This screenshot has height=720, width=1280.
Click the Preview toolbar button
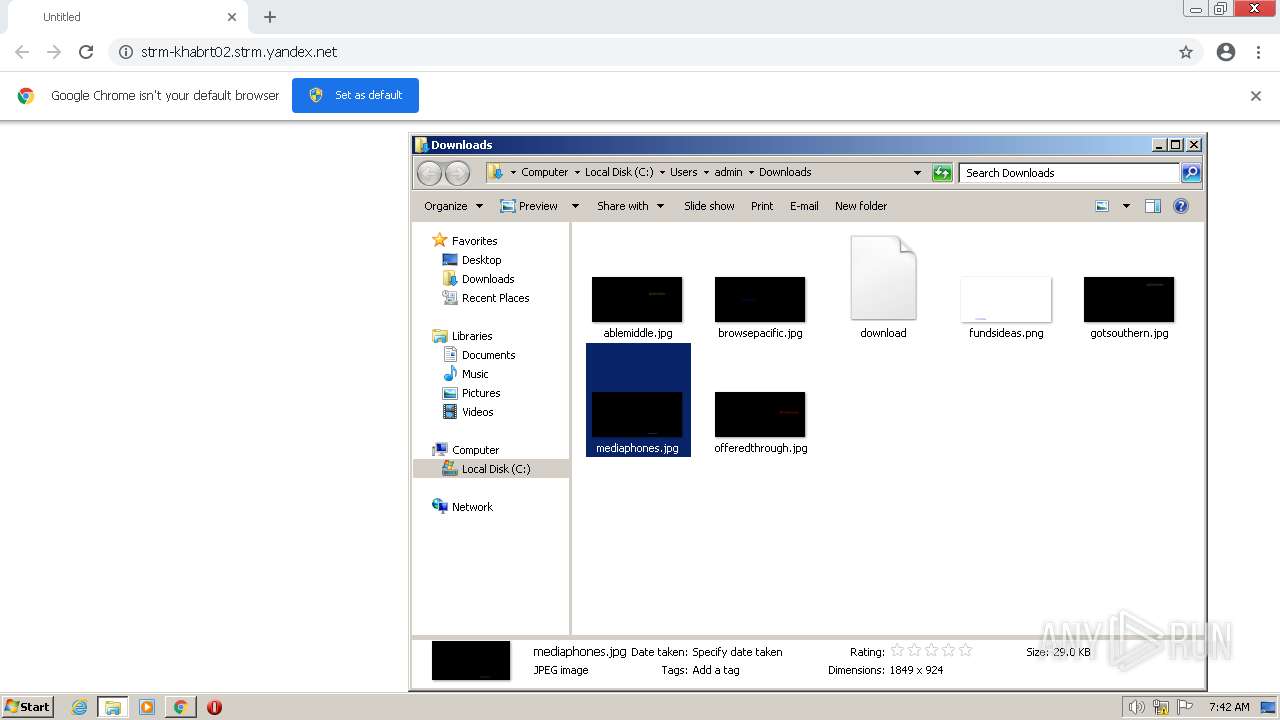pyautogui.click(x=530, y=206)
